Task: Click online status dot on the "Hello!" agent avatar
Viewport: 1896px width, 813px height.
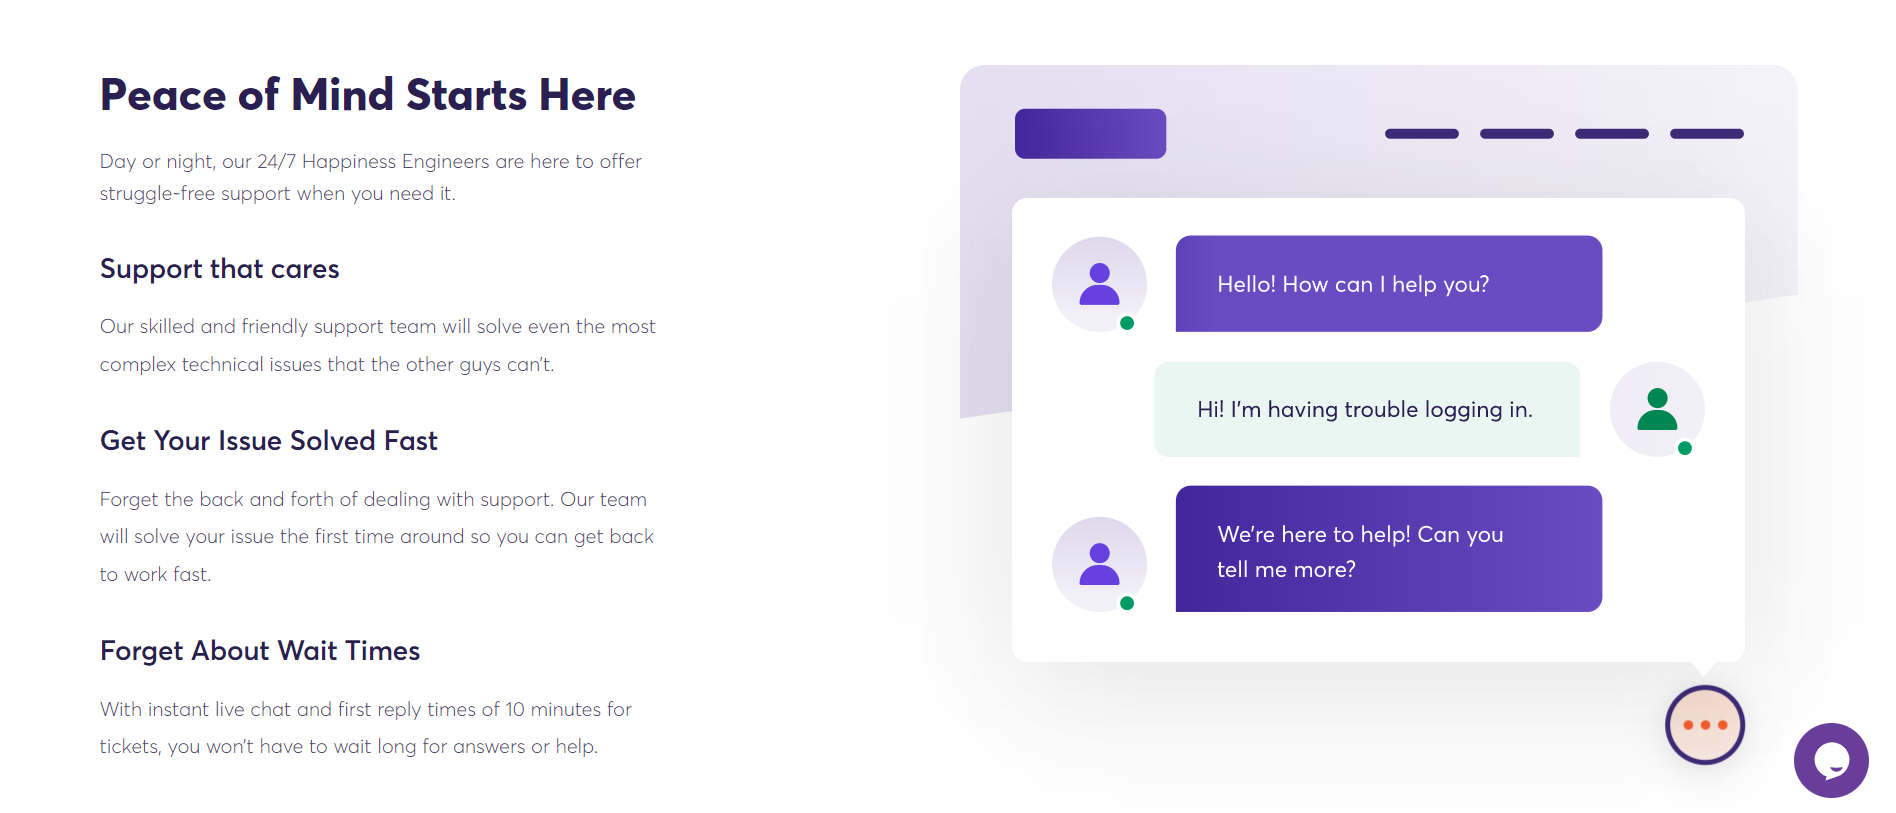Action: pyautogui.click(x=1127, y=323)
